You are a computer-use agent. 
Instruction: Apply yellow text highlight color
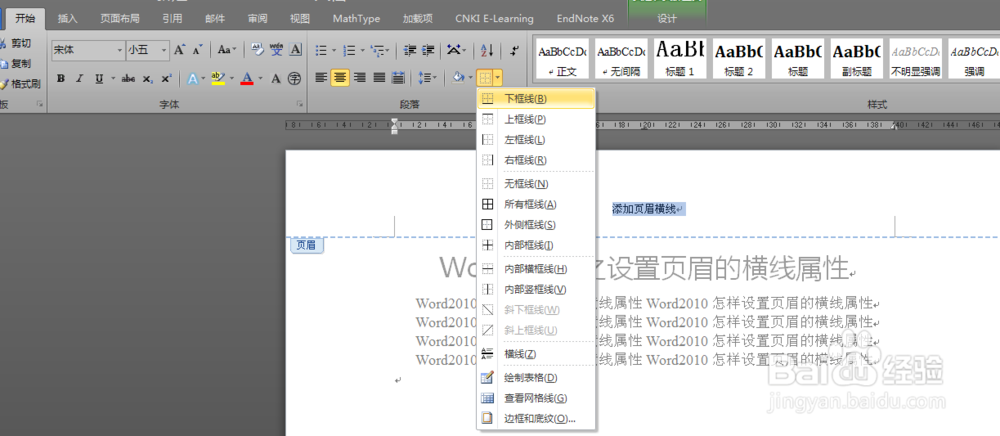218,79
